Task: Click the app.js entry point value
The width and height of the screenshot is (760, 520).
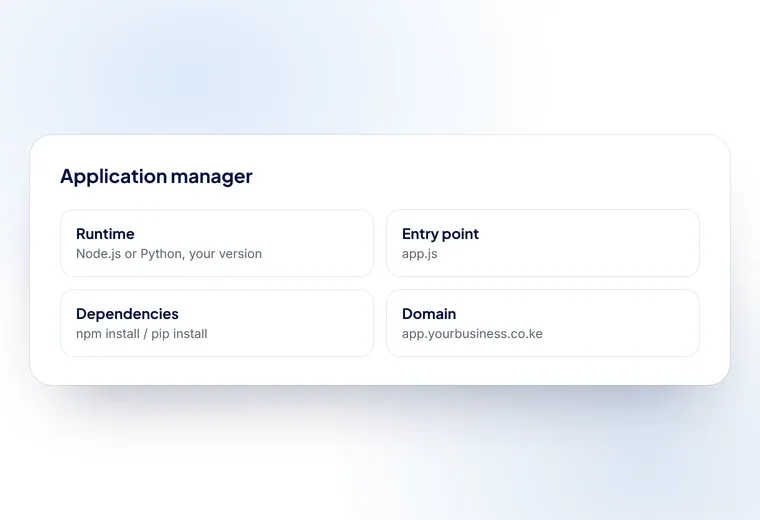Action: [x=419, y=254]
